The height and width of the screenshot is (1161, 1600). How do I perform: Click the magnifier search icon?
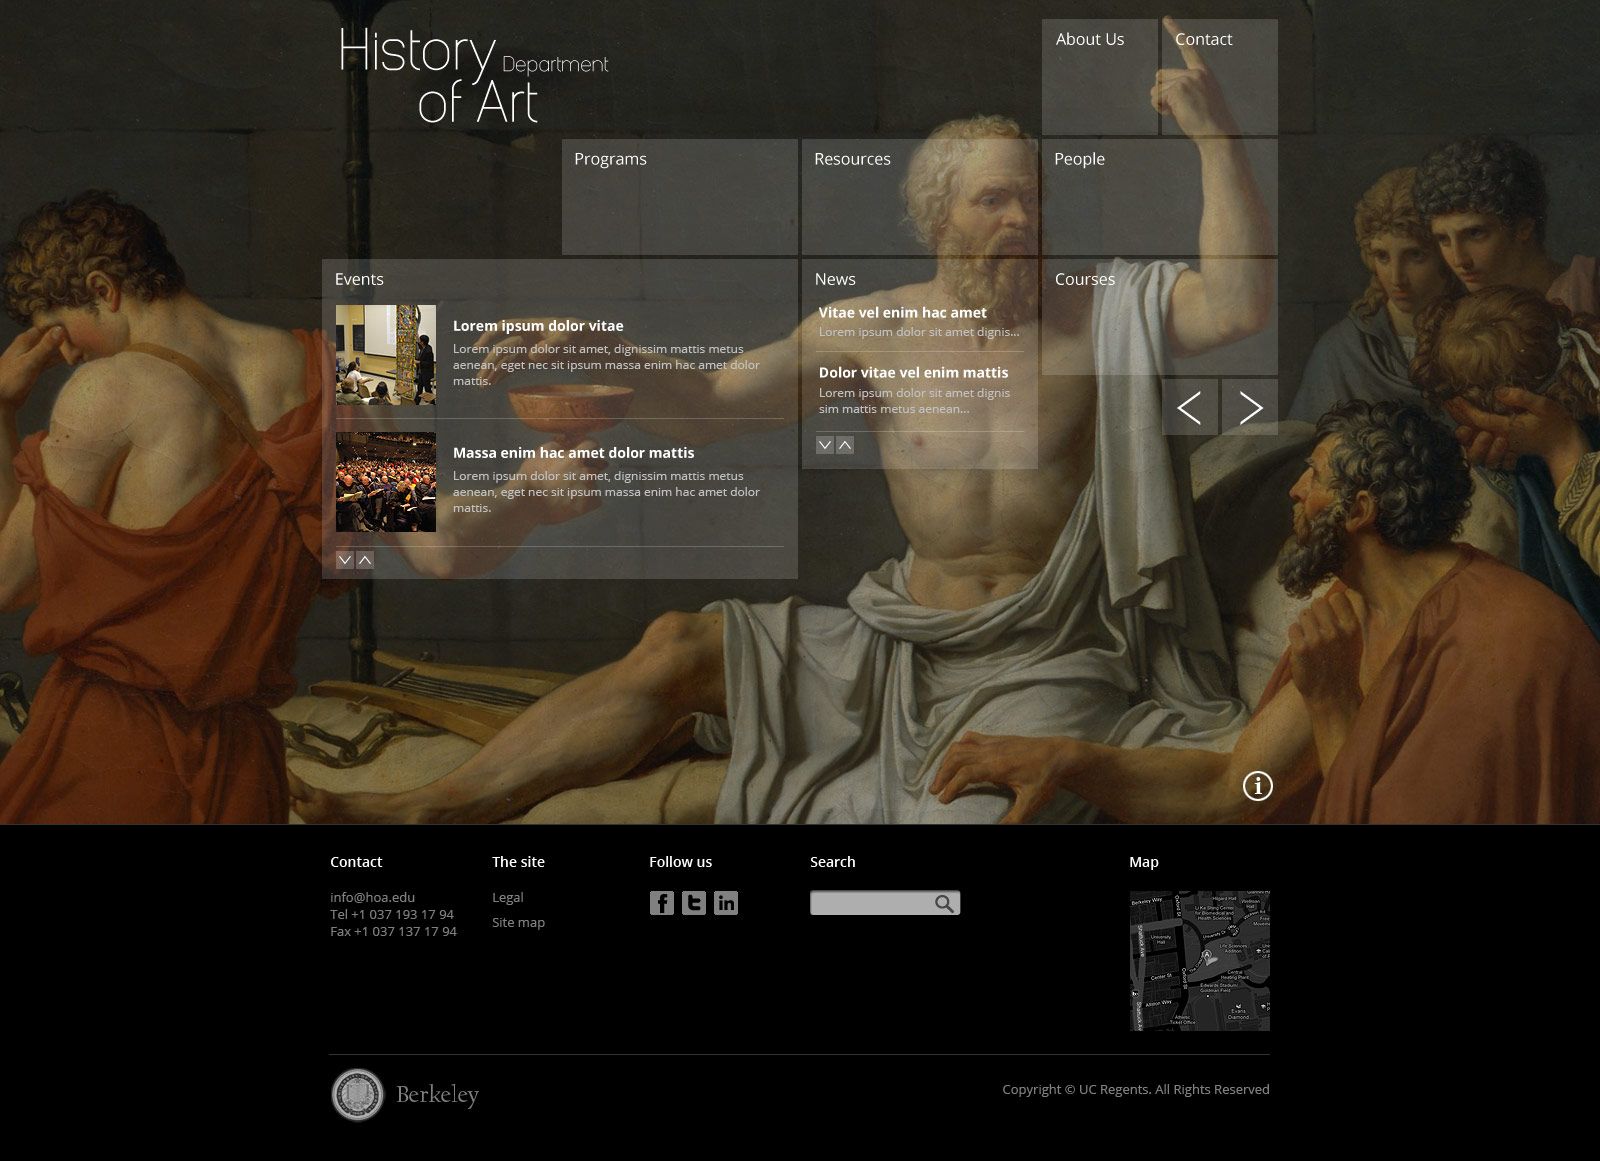click(x=944, y=904)
